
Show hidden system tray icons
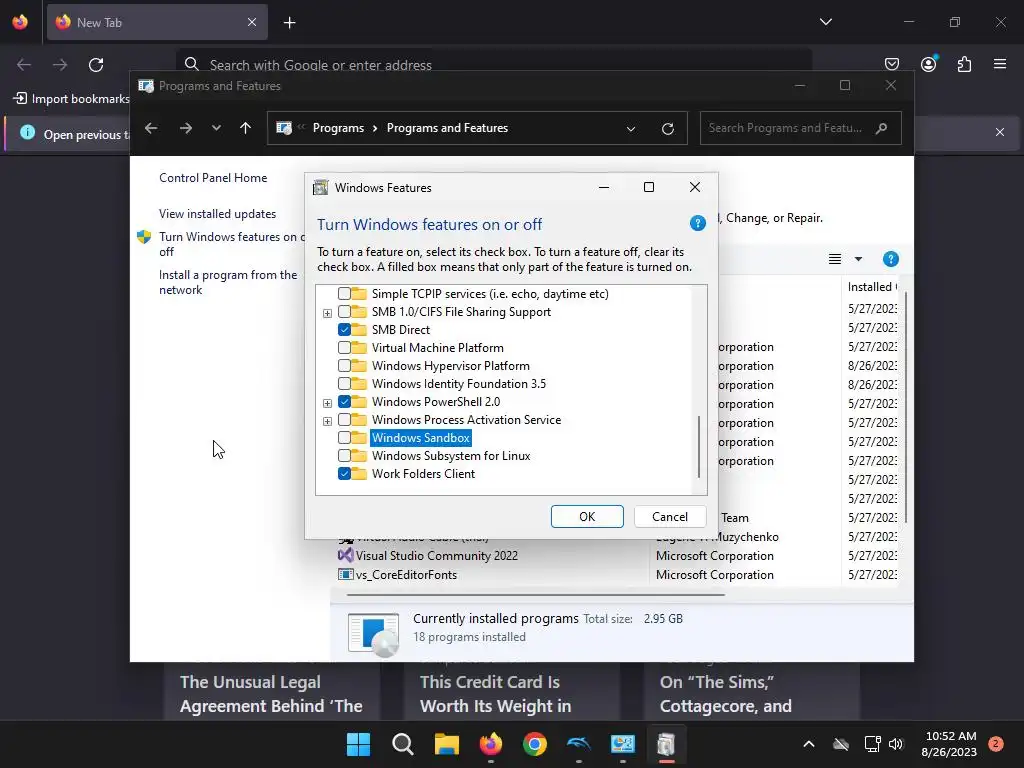click(x=808, y=744)
